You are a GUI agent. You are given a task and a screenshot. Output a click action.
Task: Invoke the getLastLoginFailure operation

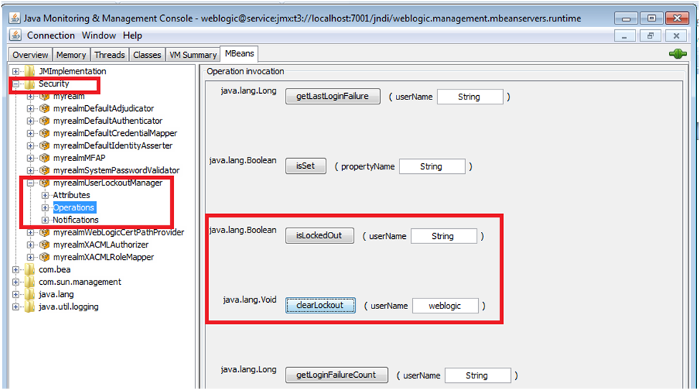(x=333, y=96)
